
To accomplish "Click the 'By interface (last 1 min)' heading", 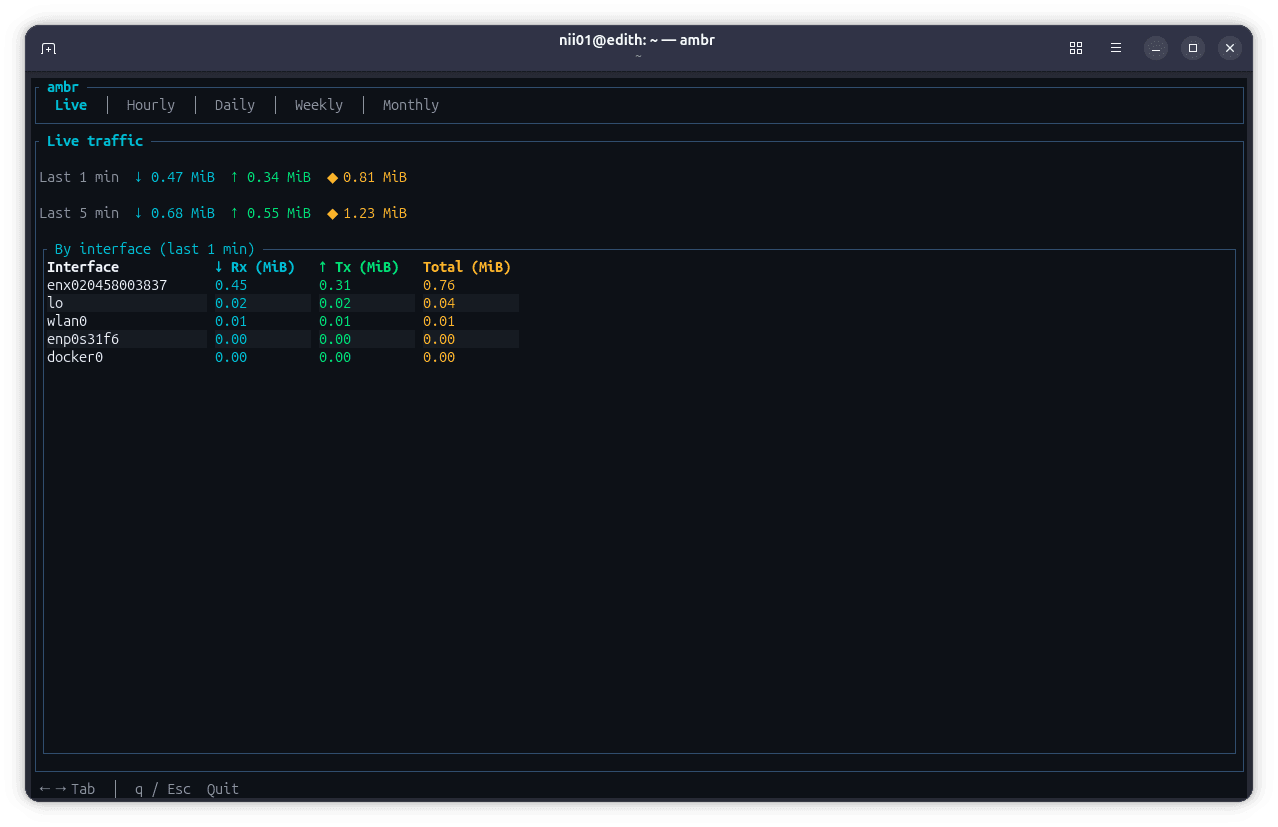I will click(155, 249).
